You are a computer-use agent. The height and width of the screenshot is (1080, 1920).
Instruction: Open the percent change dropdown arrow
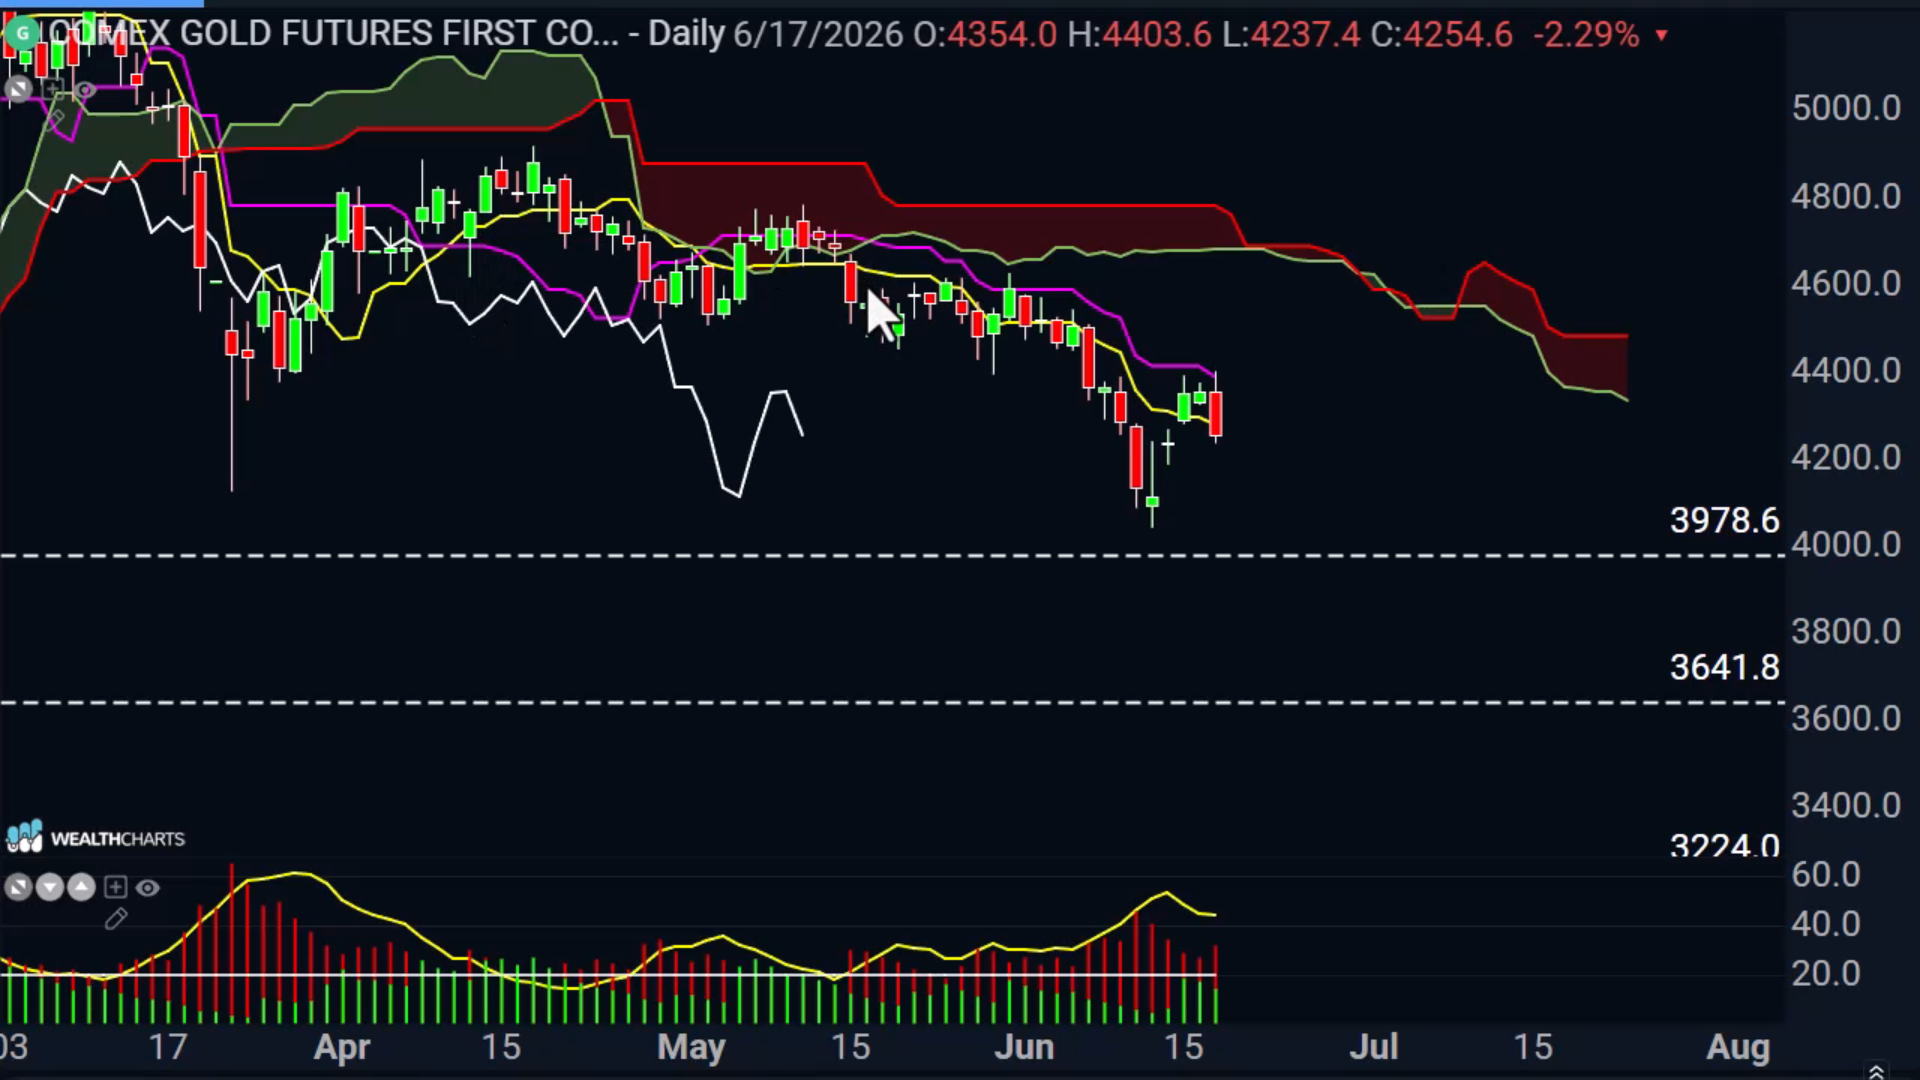point(1661,36)
